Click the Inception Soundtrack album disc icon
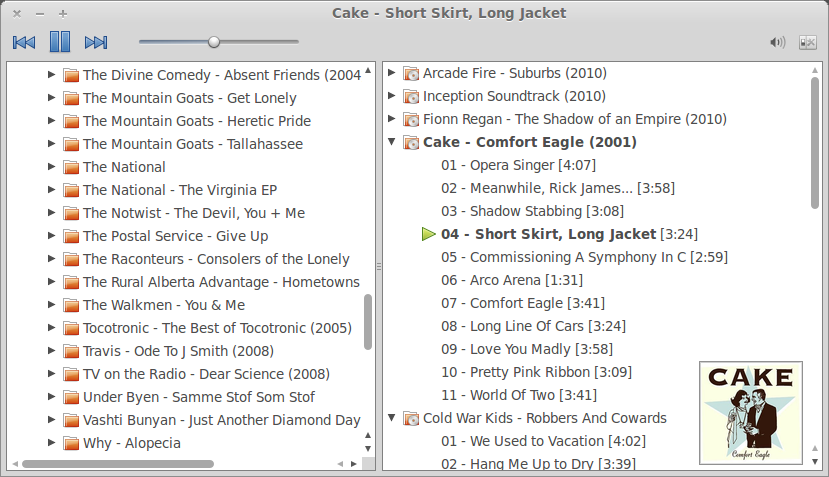 (411, 96)
